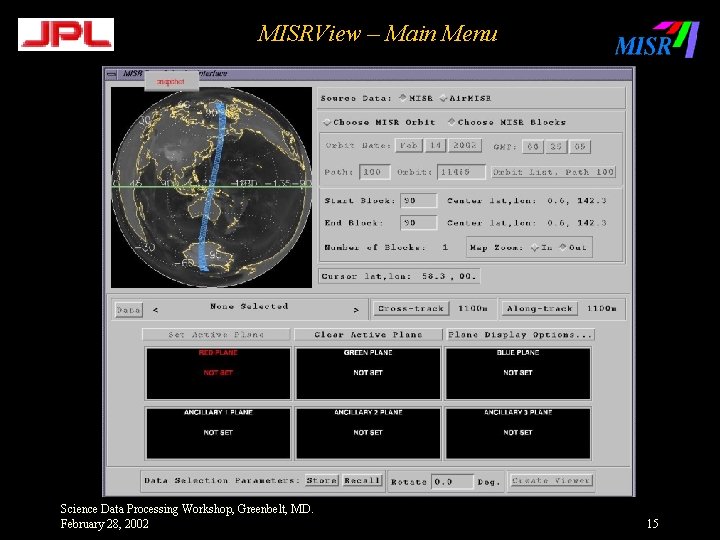Click Start Block center lat,lon value
The width and height of the screenshot is (720, 540).
point(577,201)
